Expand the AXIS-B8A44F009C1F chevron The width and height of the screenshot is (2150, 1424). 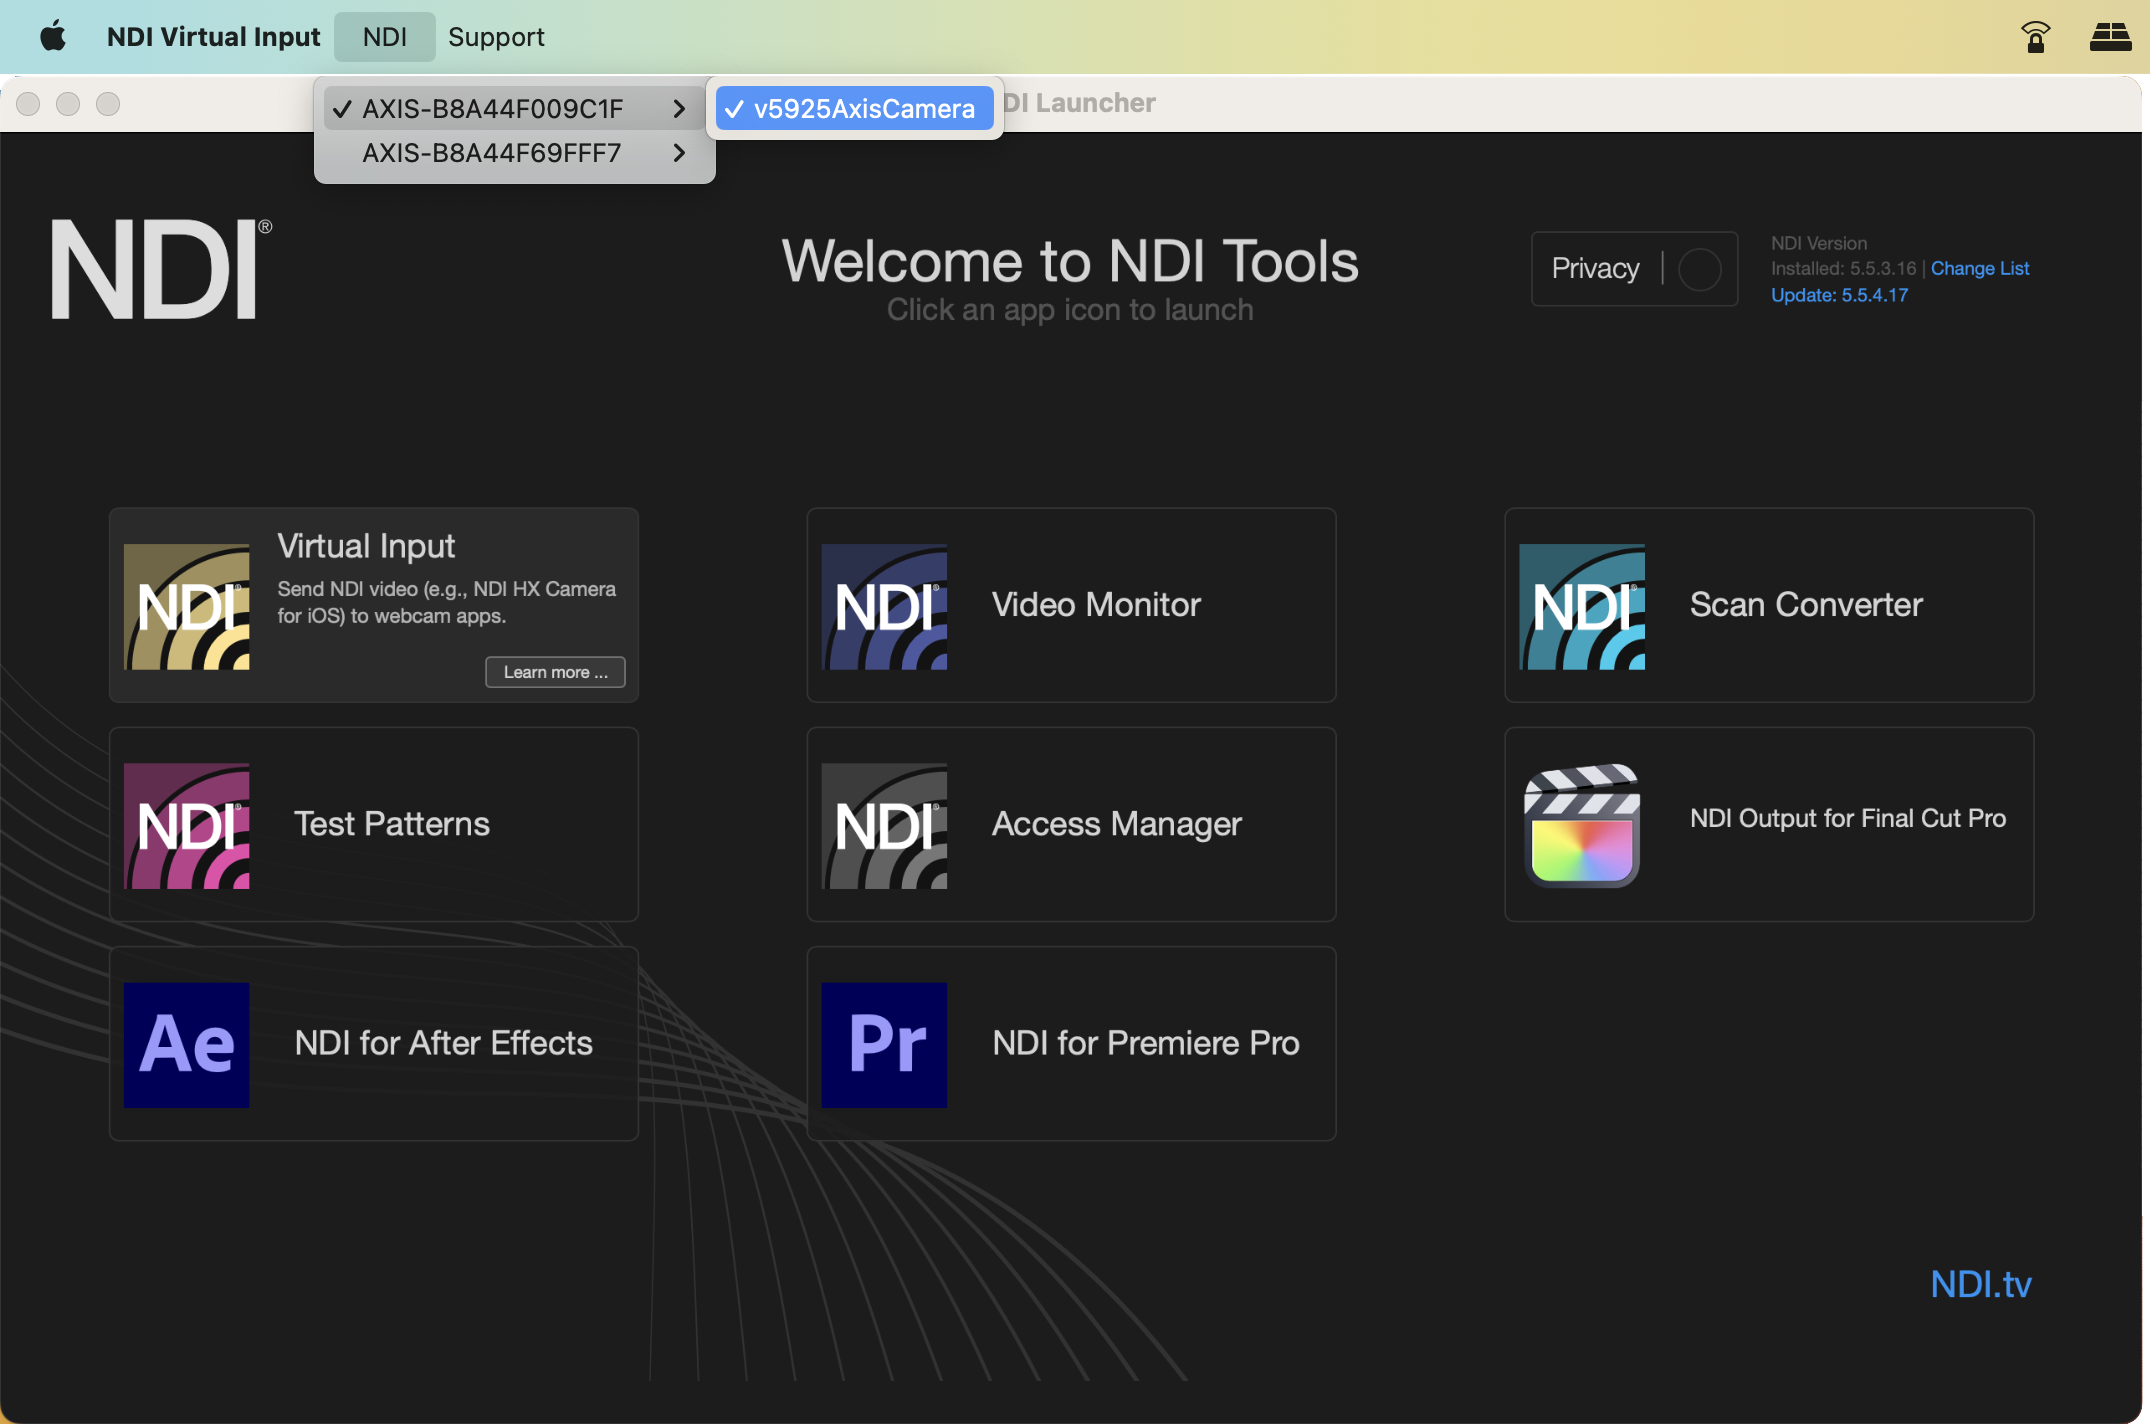coord(679,108)
